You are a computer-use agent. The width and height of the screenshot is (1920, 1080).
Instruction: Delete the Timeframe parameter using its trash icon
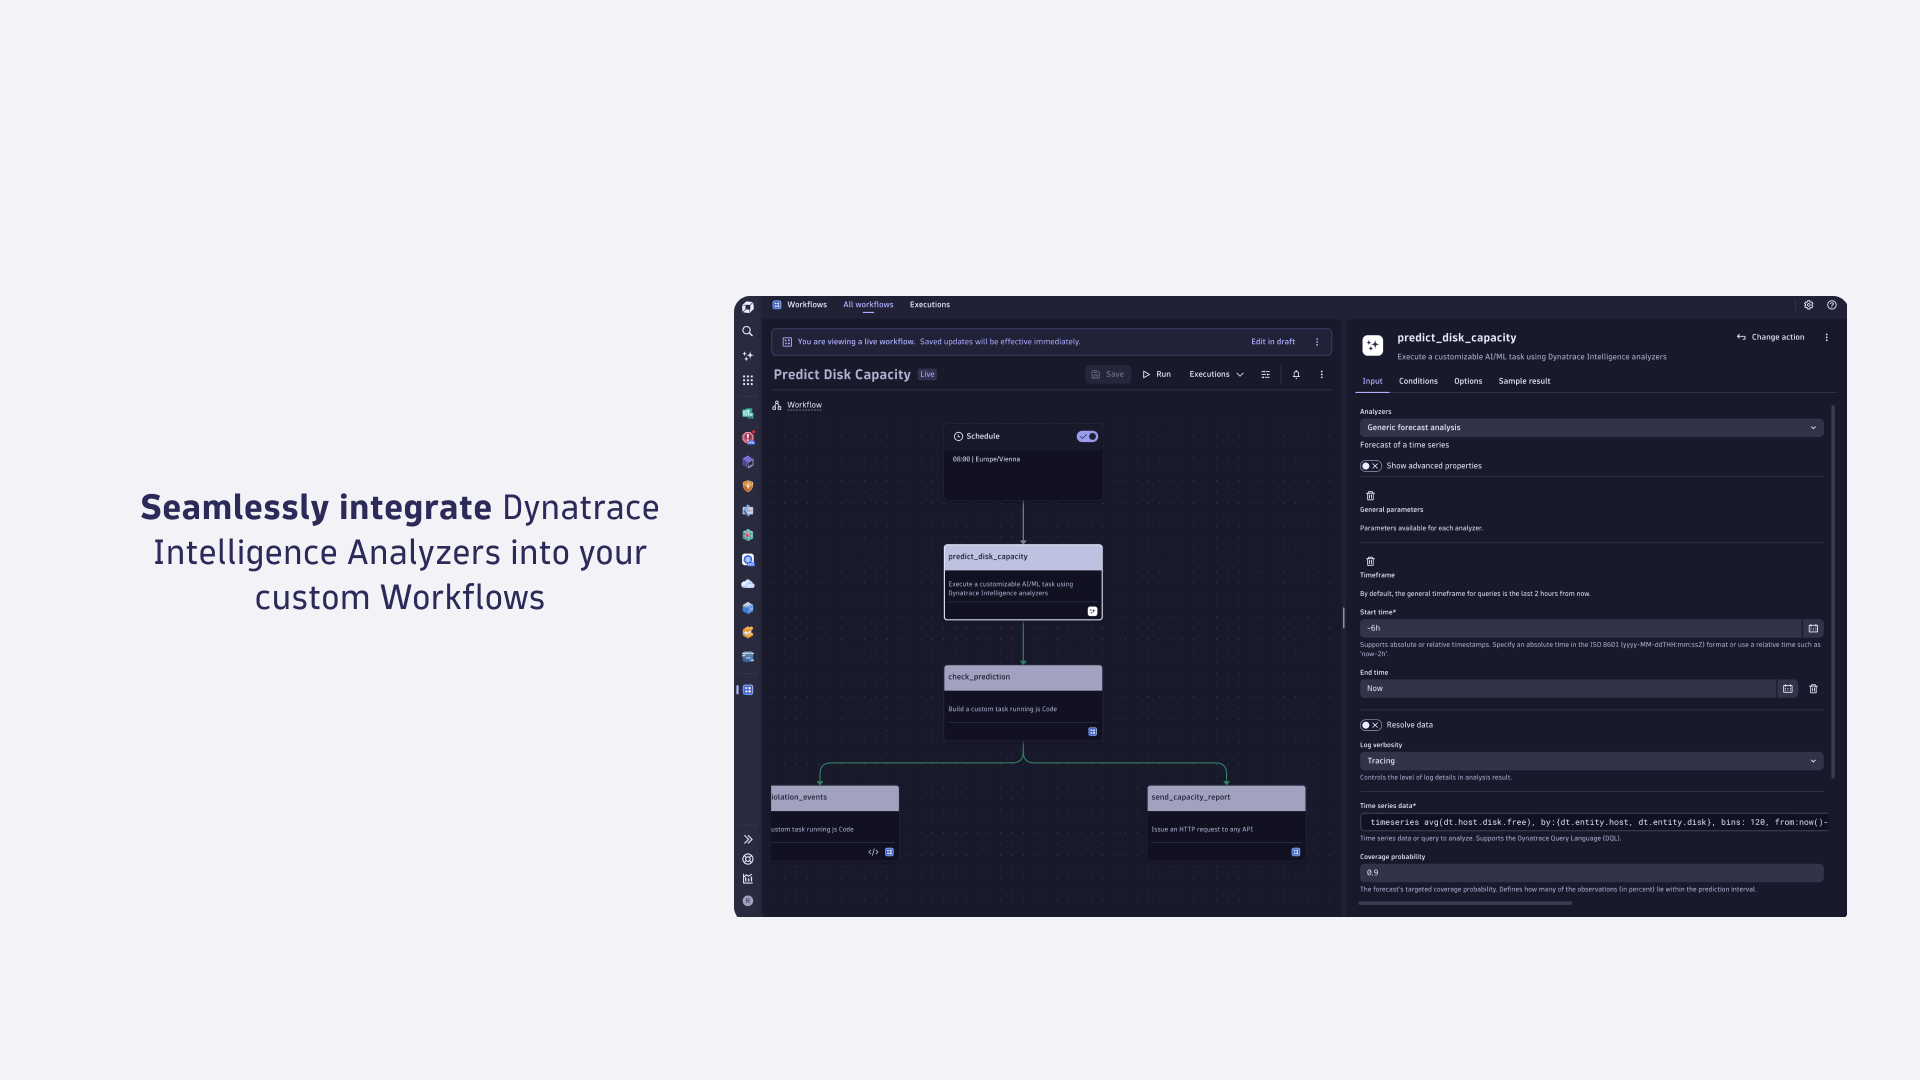pyautogui.click(x=1370, y=561)
